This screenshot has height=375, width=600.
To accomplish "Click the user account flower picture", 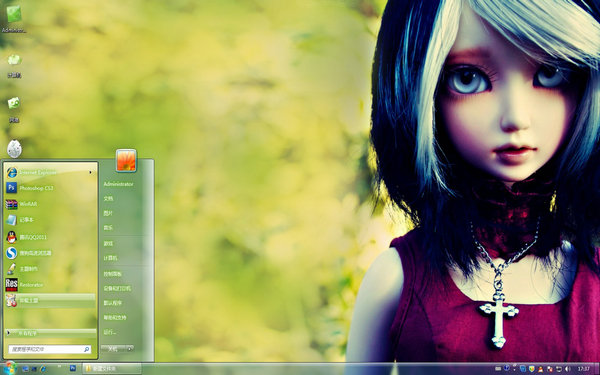I will [126, 161].
